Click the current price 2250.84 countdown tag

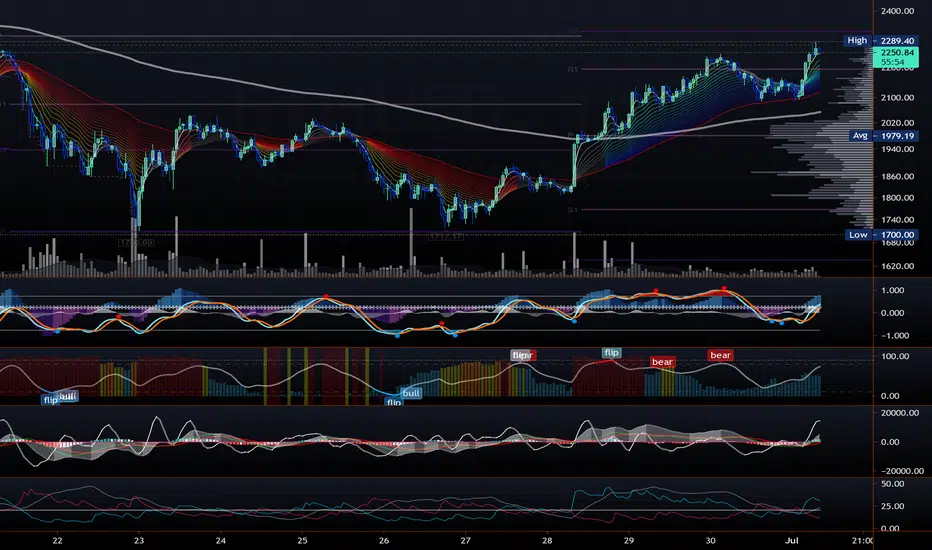click(x=895, y=57)
